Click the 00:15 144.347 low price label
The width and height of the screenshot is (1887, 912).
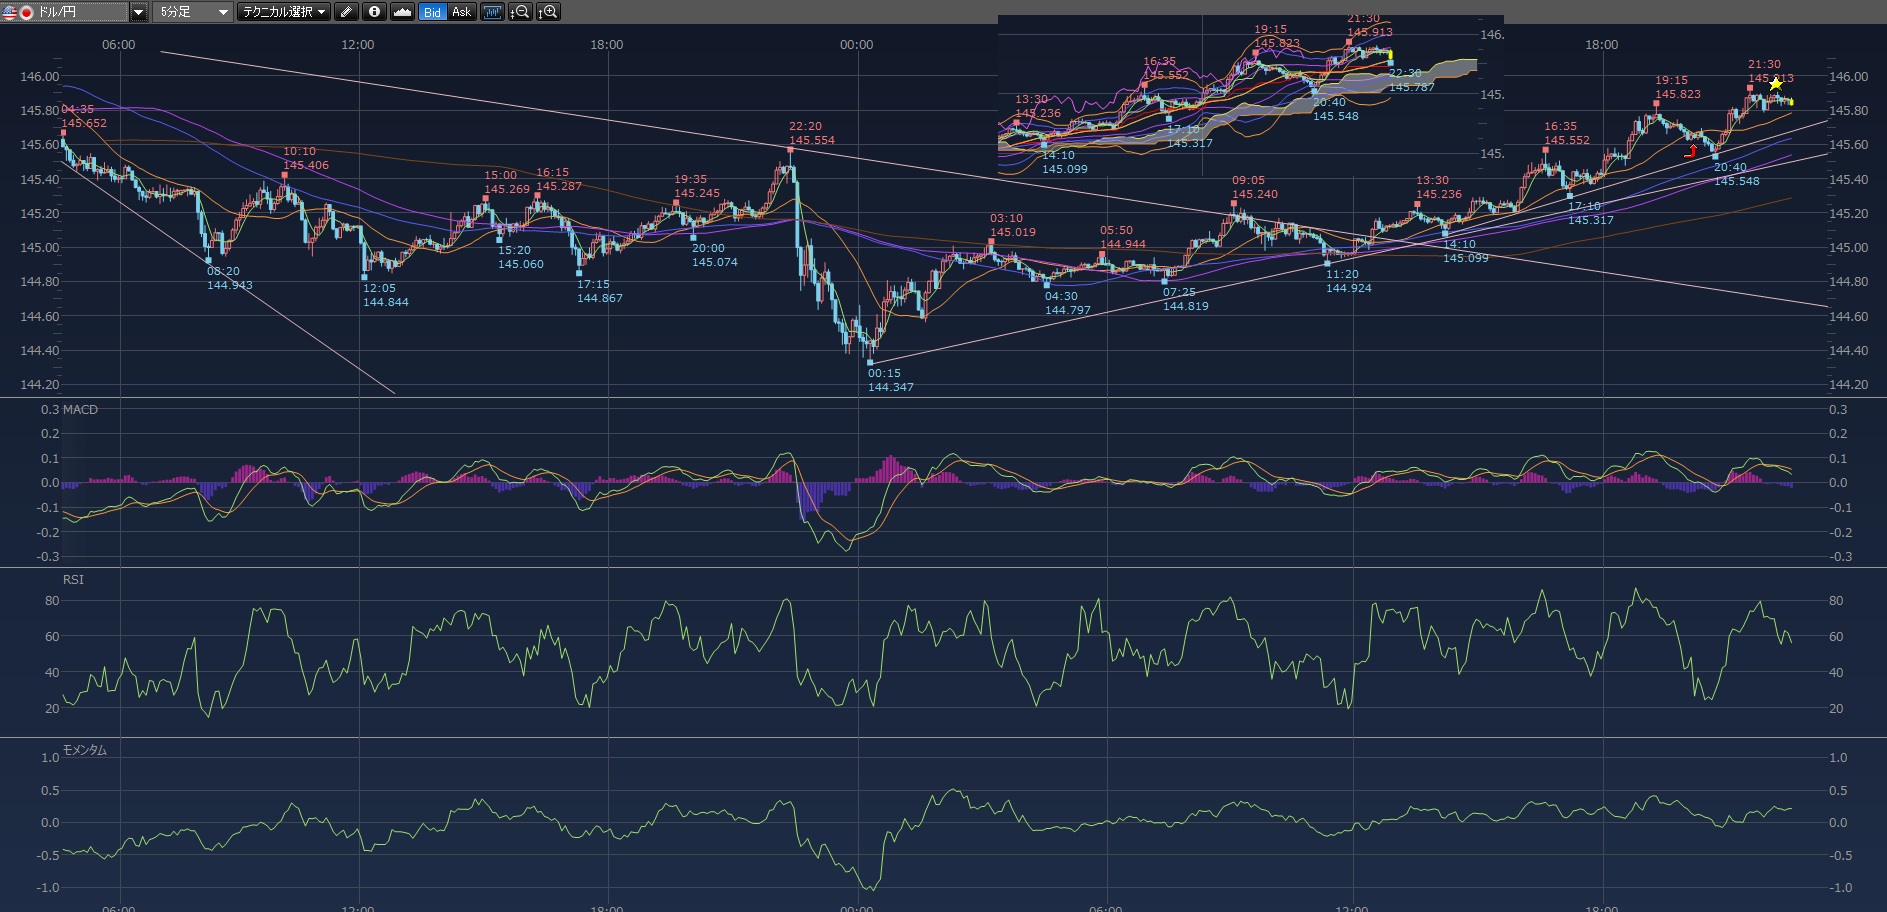tap(889, 380)
